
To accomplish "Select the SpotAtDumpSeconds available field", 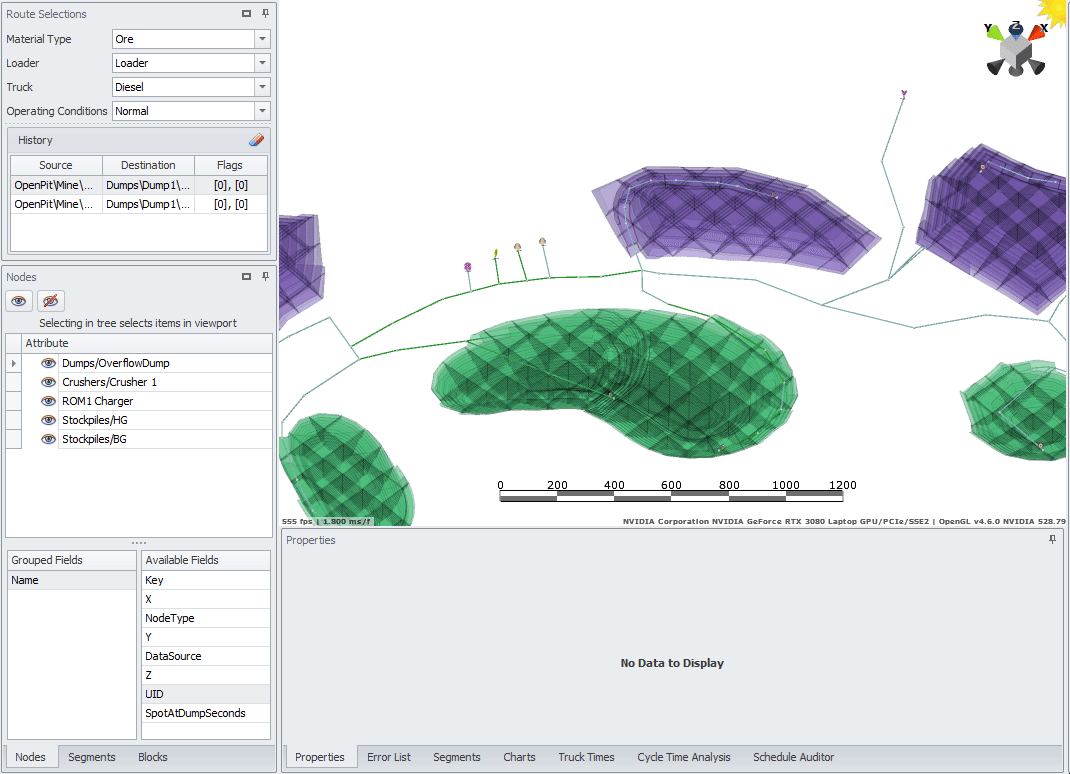I will coord(195,713).
